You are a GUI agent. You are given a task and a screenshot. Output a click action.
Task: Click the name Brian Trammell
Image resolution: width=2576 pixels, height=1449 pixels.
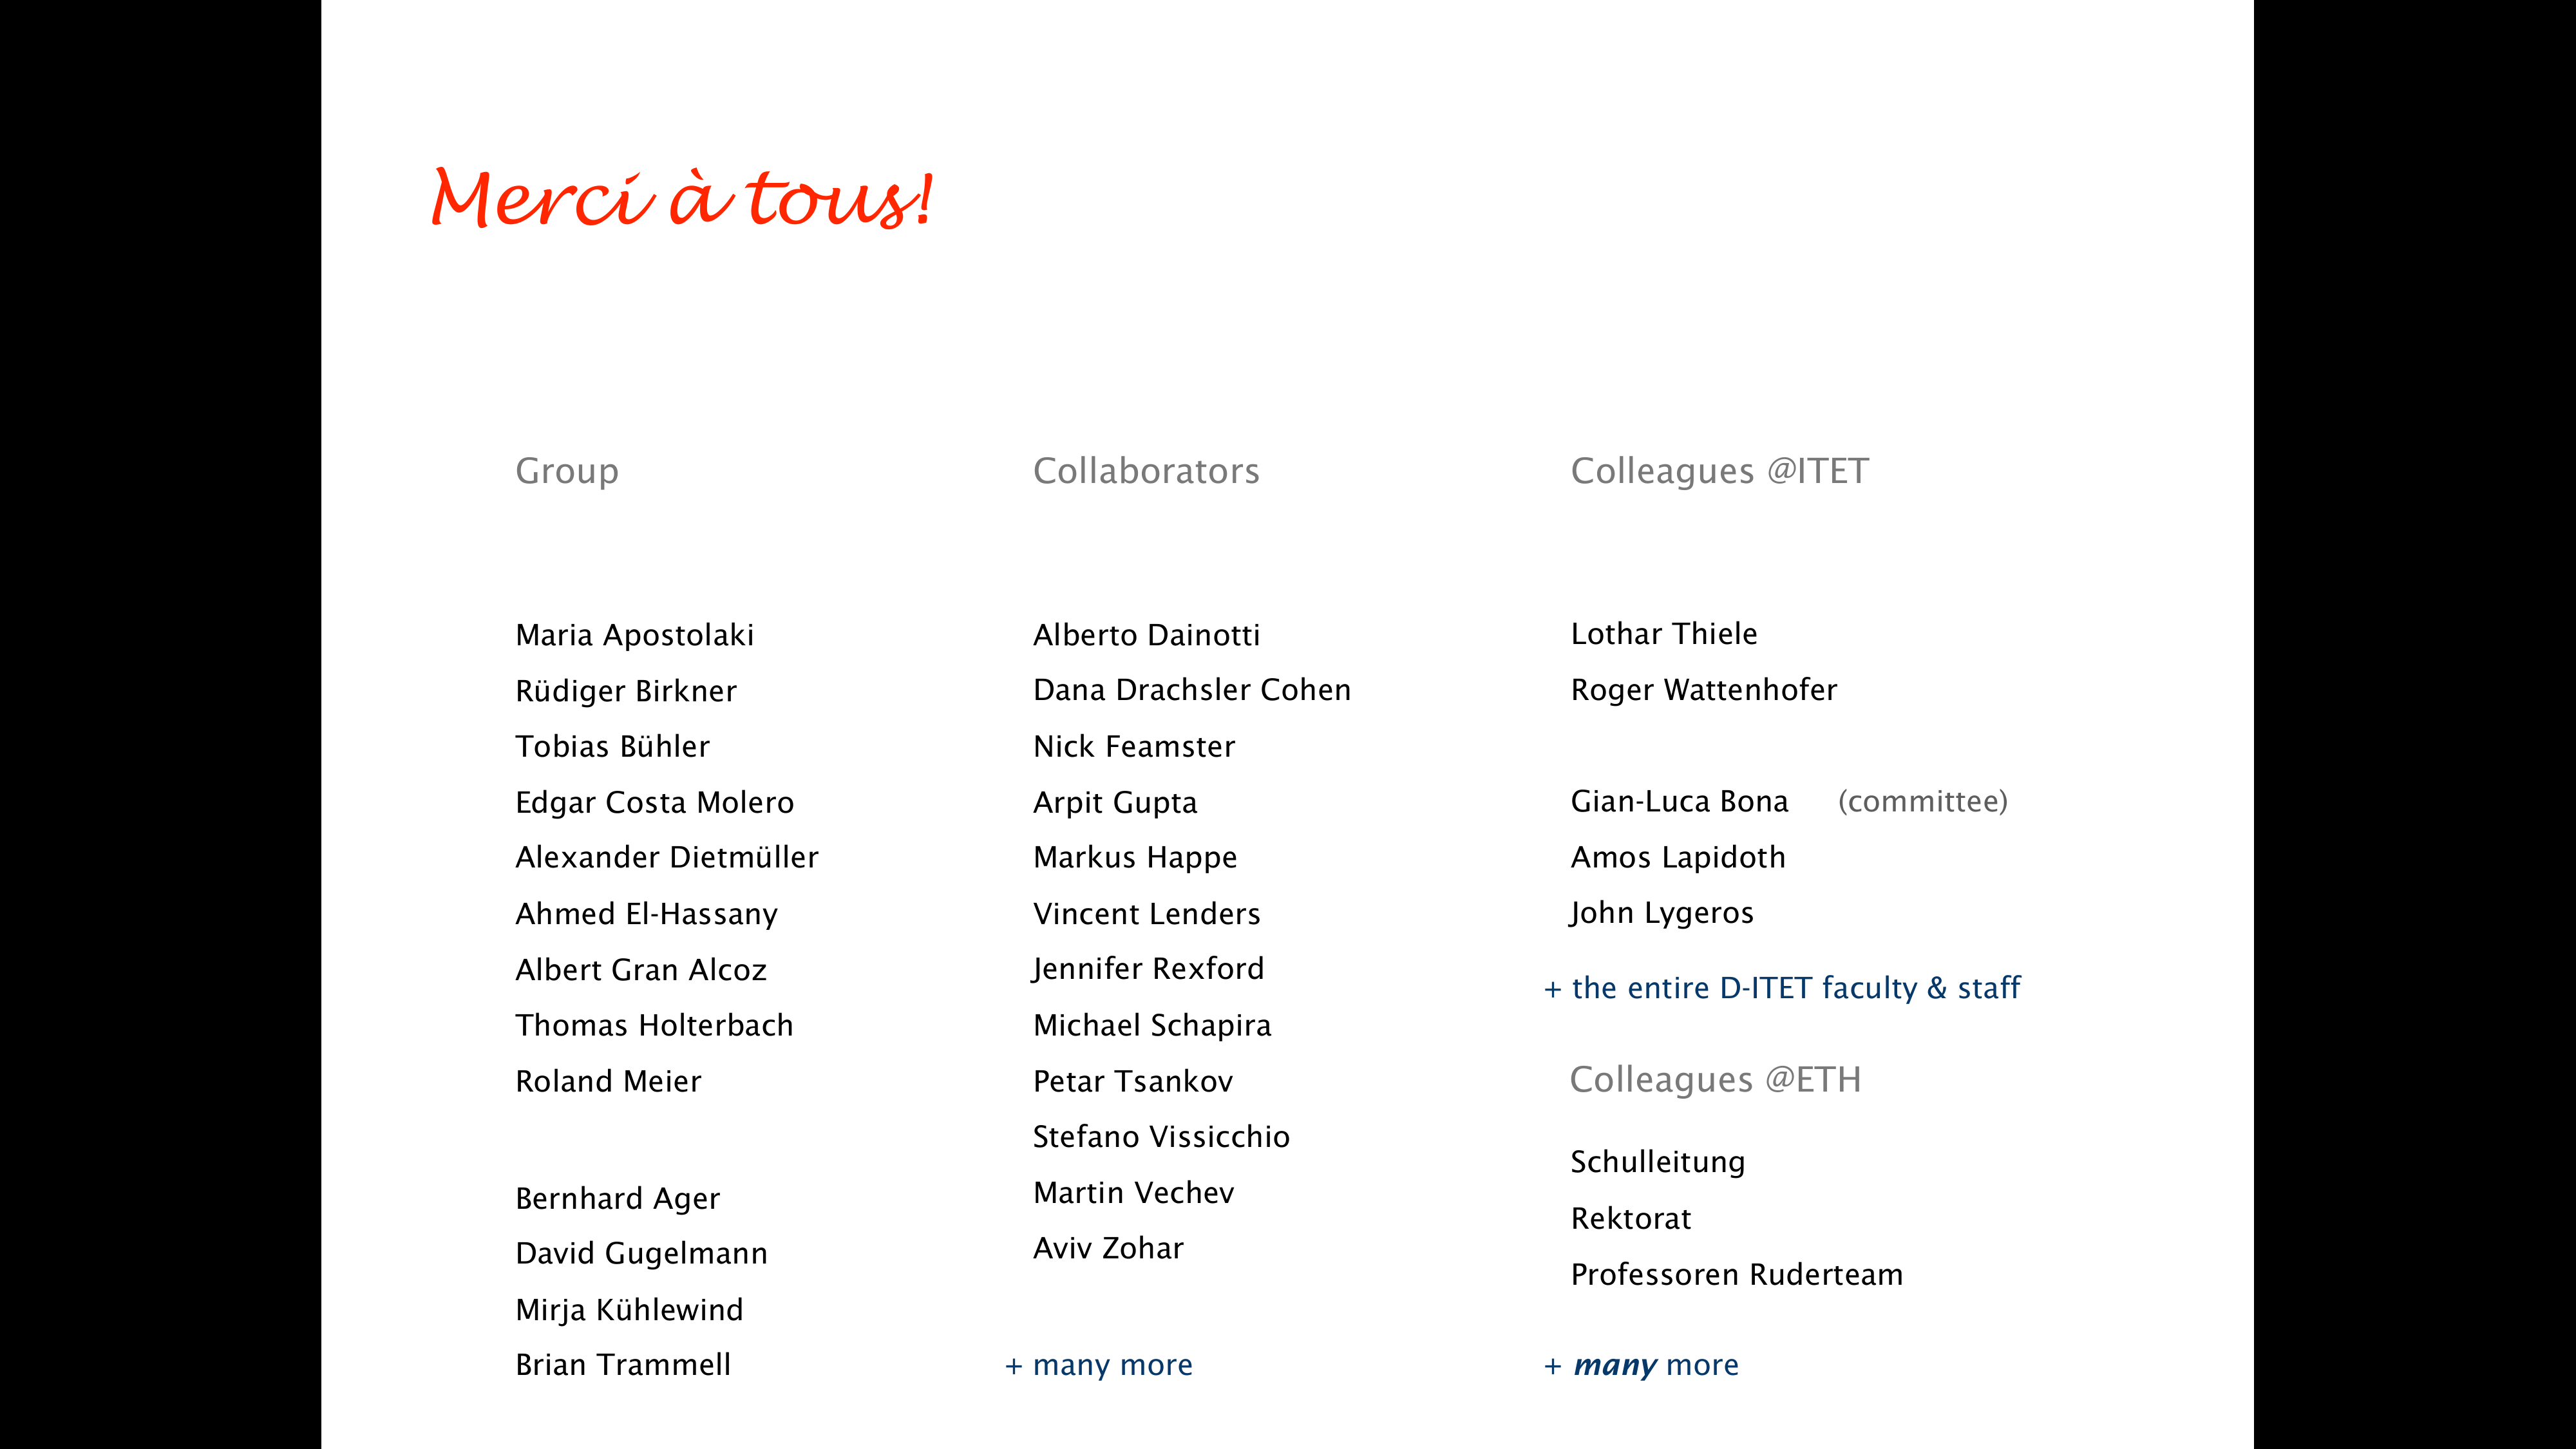622,1365
